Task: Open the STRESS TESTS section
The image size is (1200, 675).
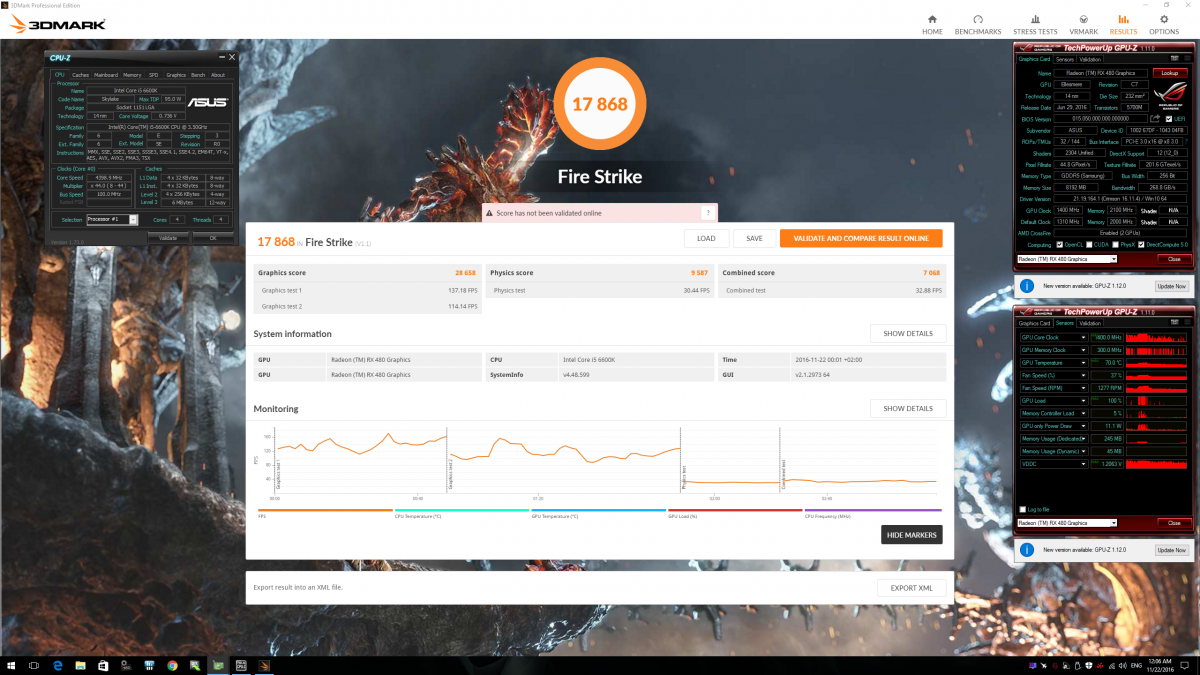Action: tap(1035, 24)
